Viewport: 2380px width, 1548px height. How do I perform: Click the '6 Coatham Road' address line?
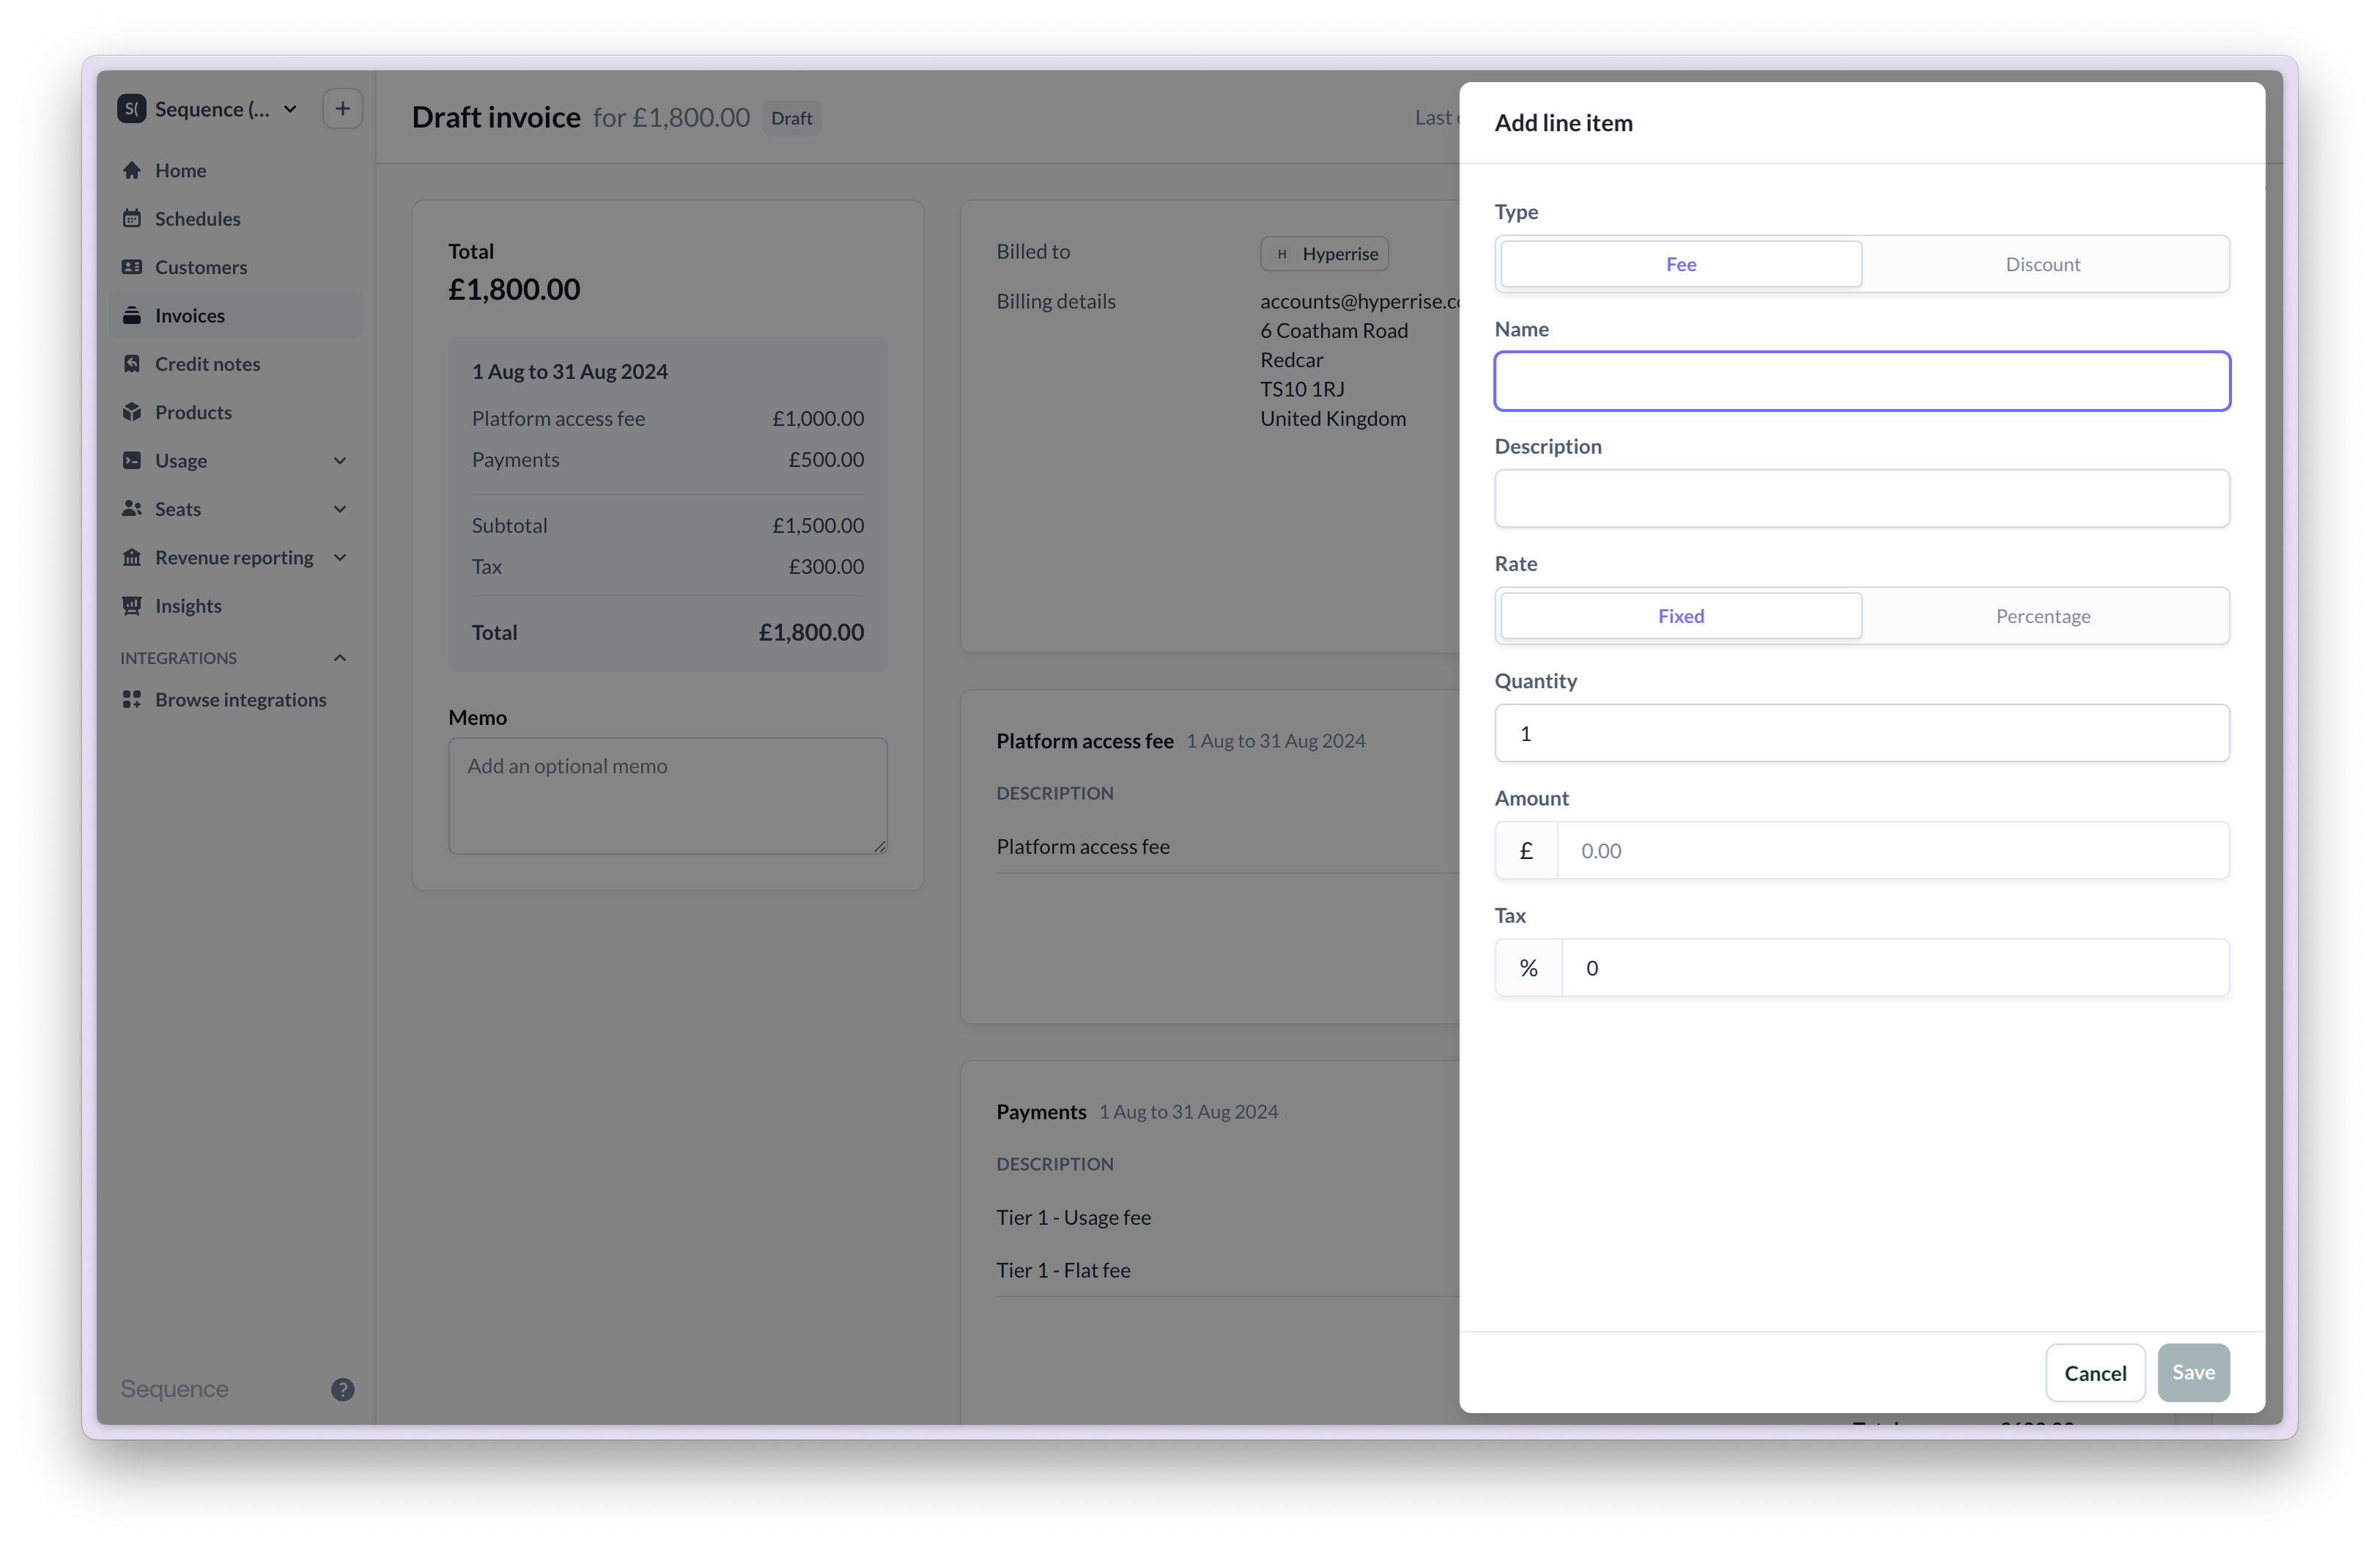click(1333, 330)
